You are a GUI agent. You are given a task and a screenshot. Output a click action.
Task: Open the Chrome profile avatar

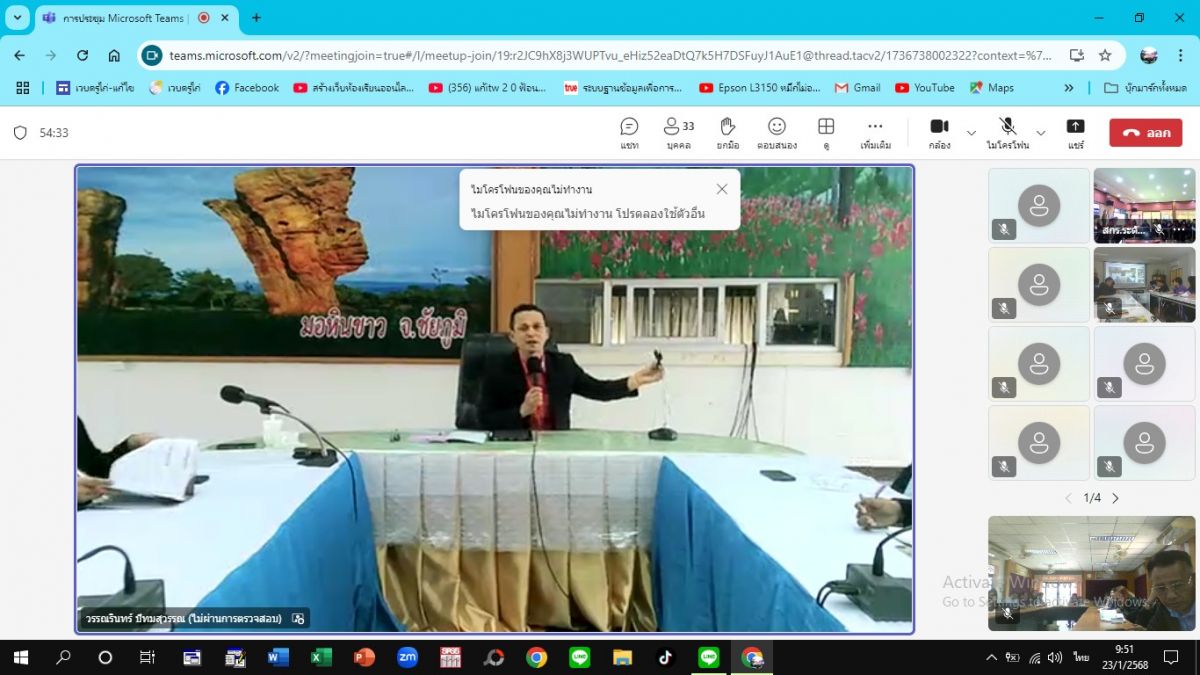point(1149,56)
